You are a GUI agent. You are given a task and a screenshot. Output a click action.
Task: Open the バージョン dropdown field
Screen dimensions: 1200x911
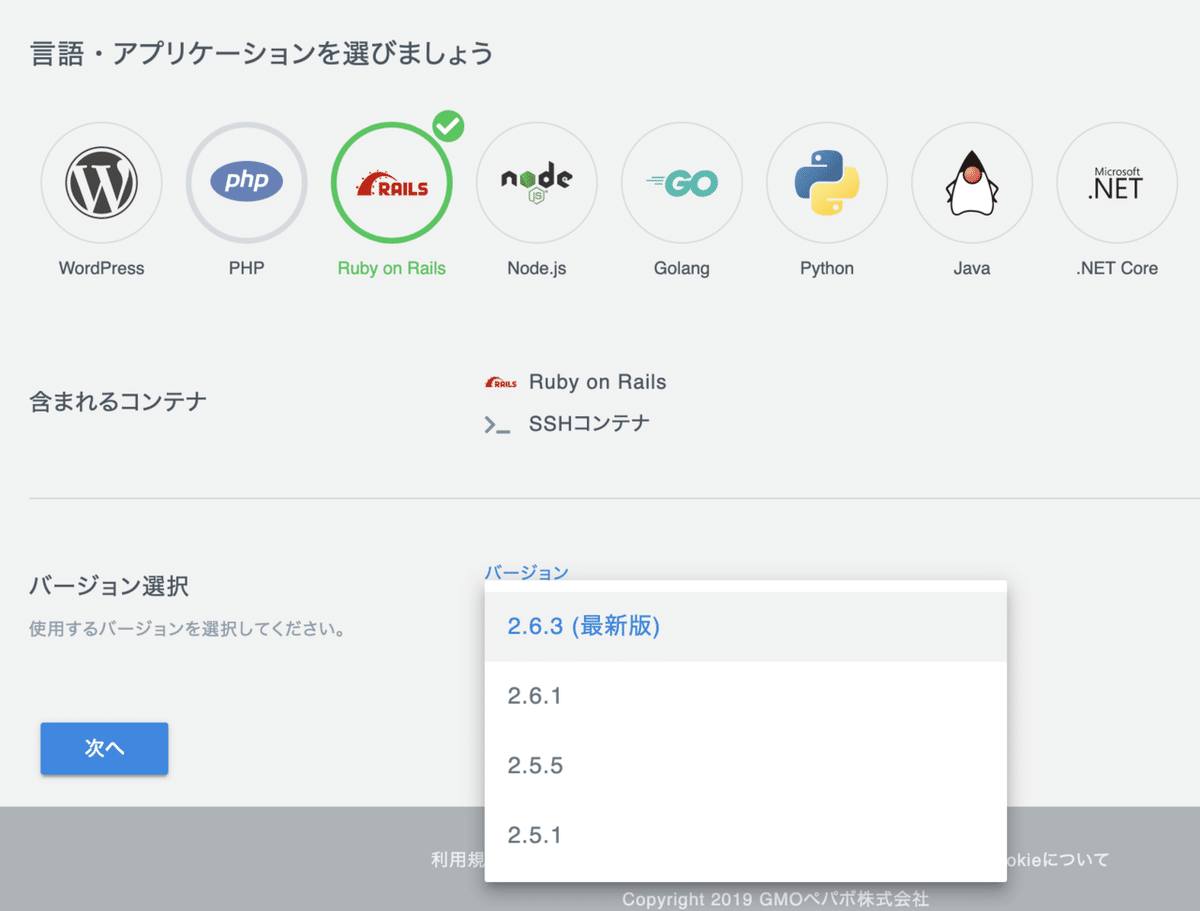pos(527,572)
